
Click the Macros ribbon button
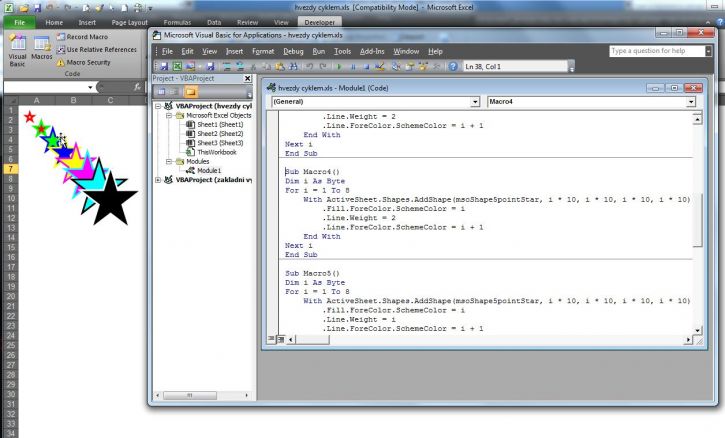click(42, 48)
